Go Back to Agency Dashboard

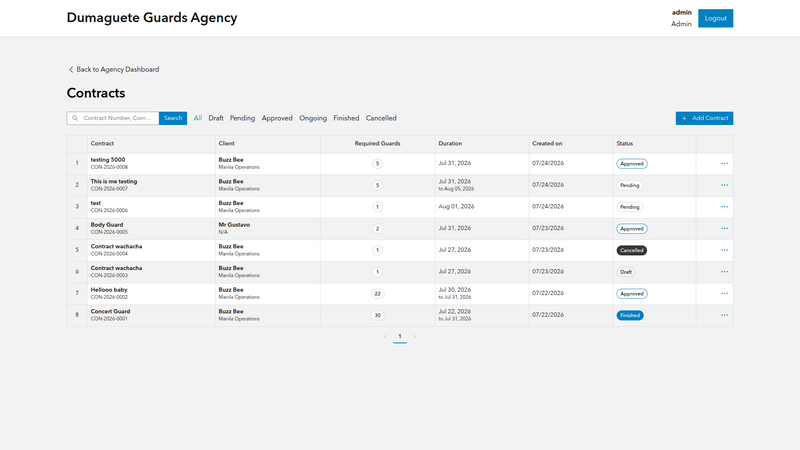(x=114, y=69)
